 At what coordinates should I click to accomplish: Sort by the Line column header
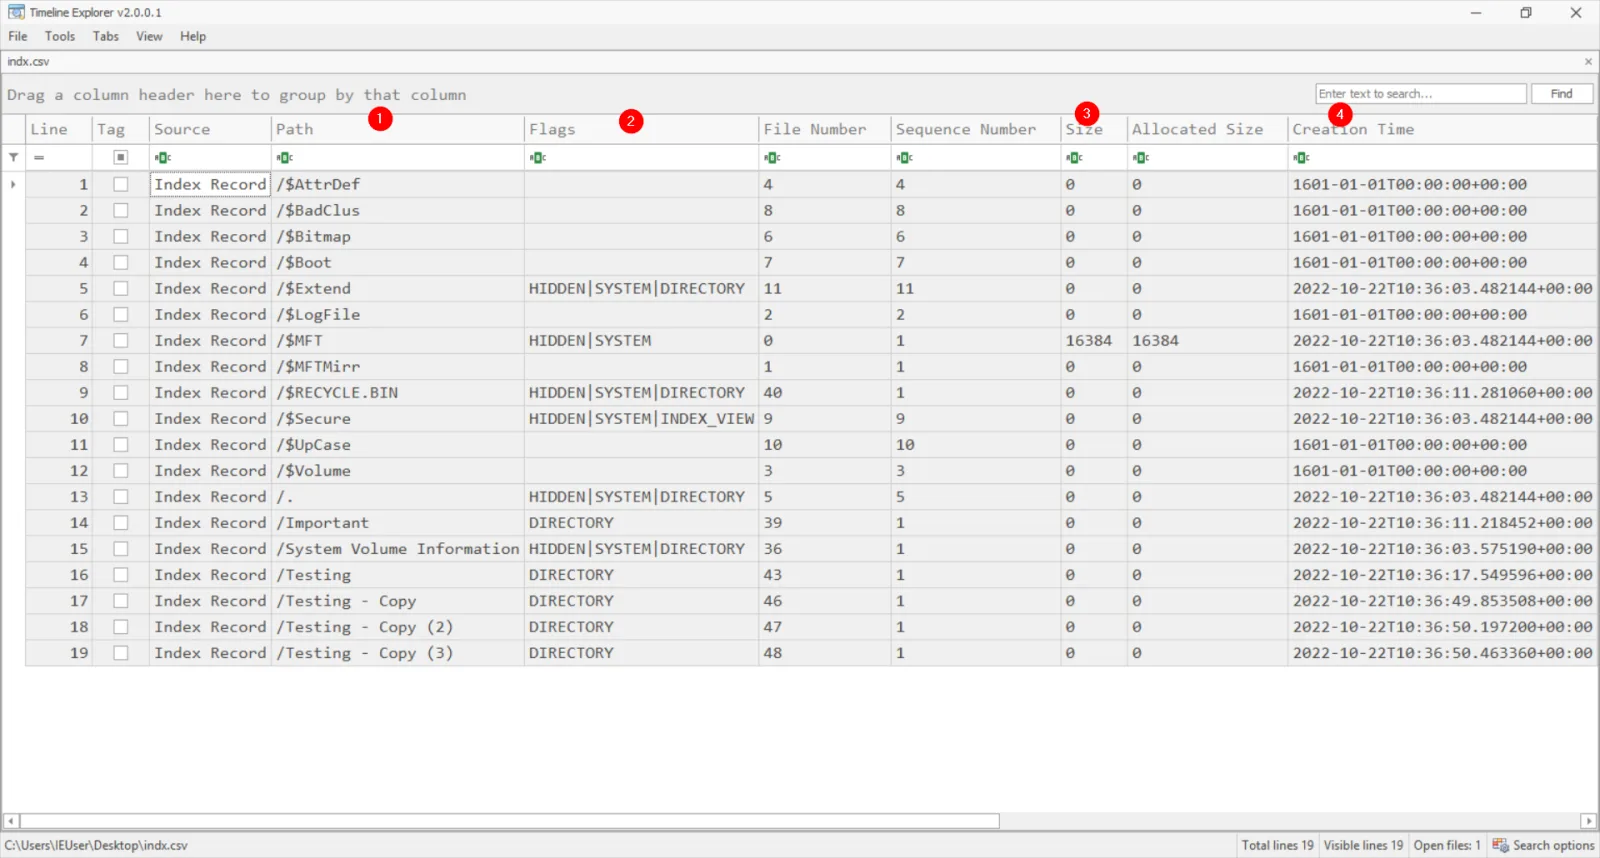59,129
